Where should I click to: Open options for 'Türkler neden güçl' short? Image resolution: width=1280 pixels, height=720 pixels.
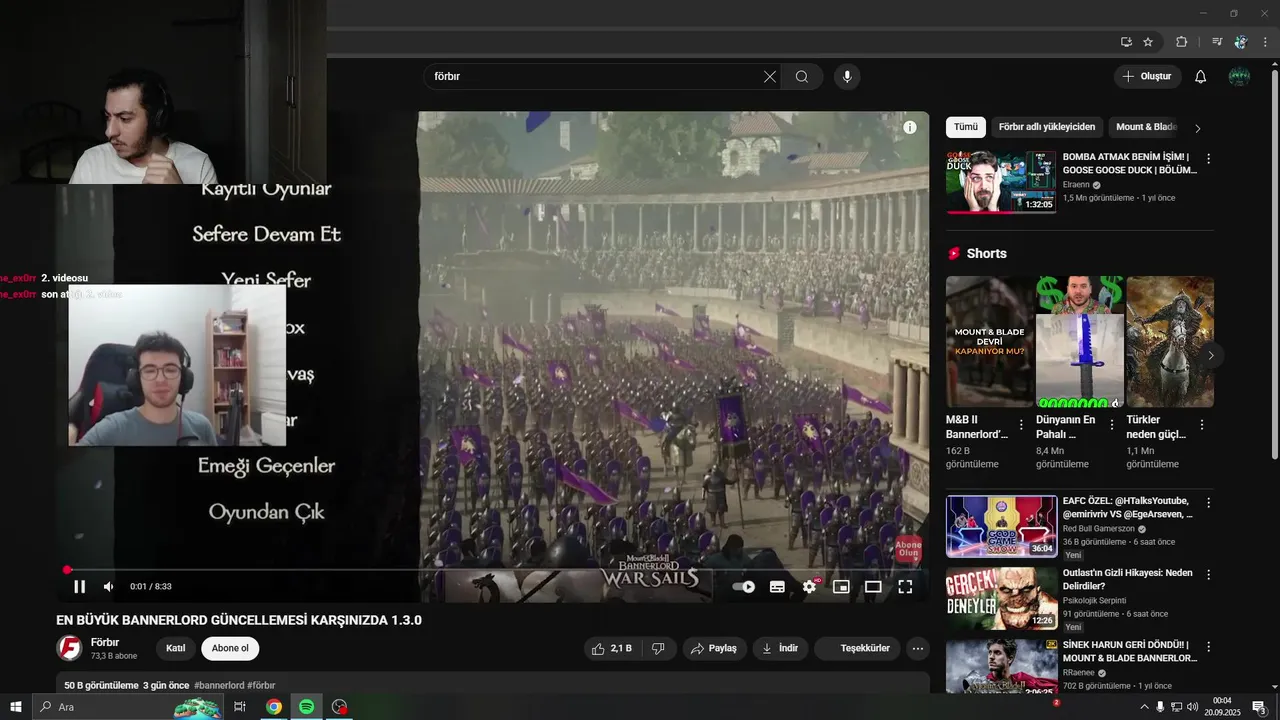(x=1202, y=425)
